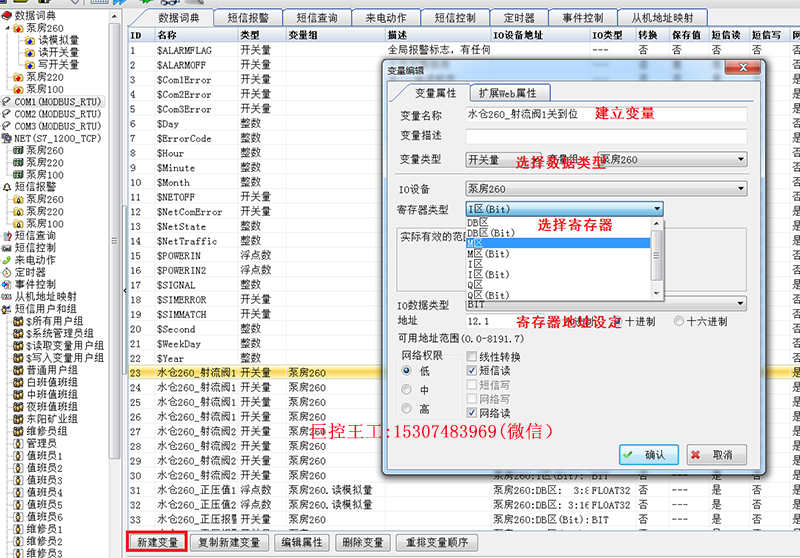Image resolution: width=800 pixels, height=558 pixels.
Task: Open the 变量组 泵房260 dropdown
Action: coord(672,160)
